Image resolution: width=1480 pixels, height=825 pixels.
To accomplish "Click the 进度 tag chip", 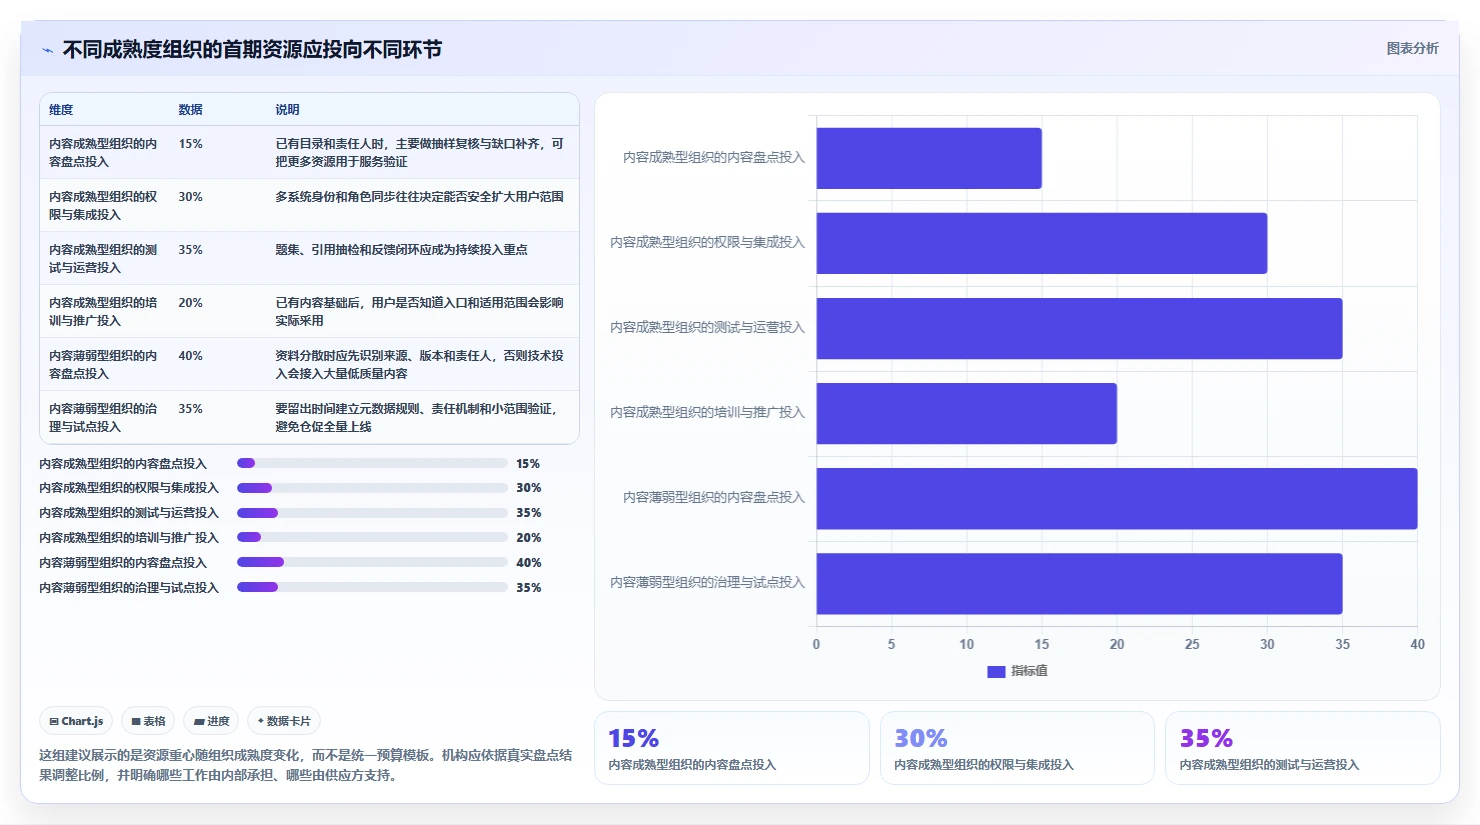I will tap(211, 721).
